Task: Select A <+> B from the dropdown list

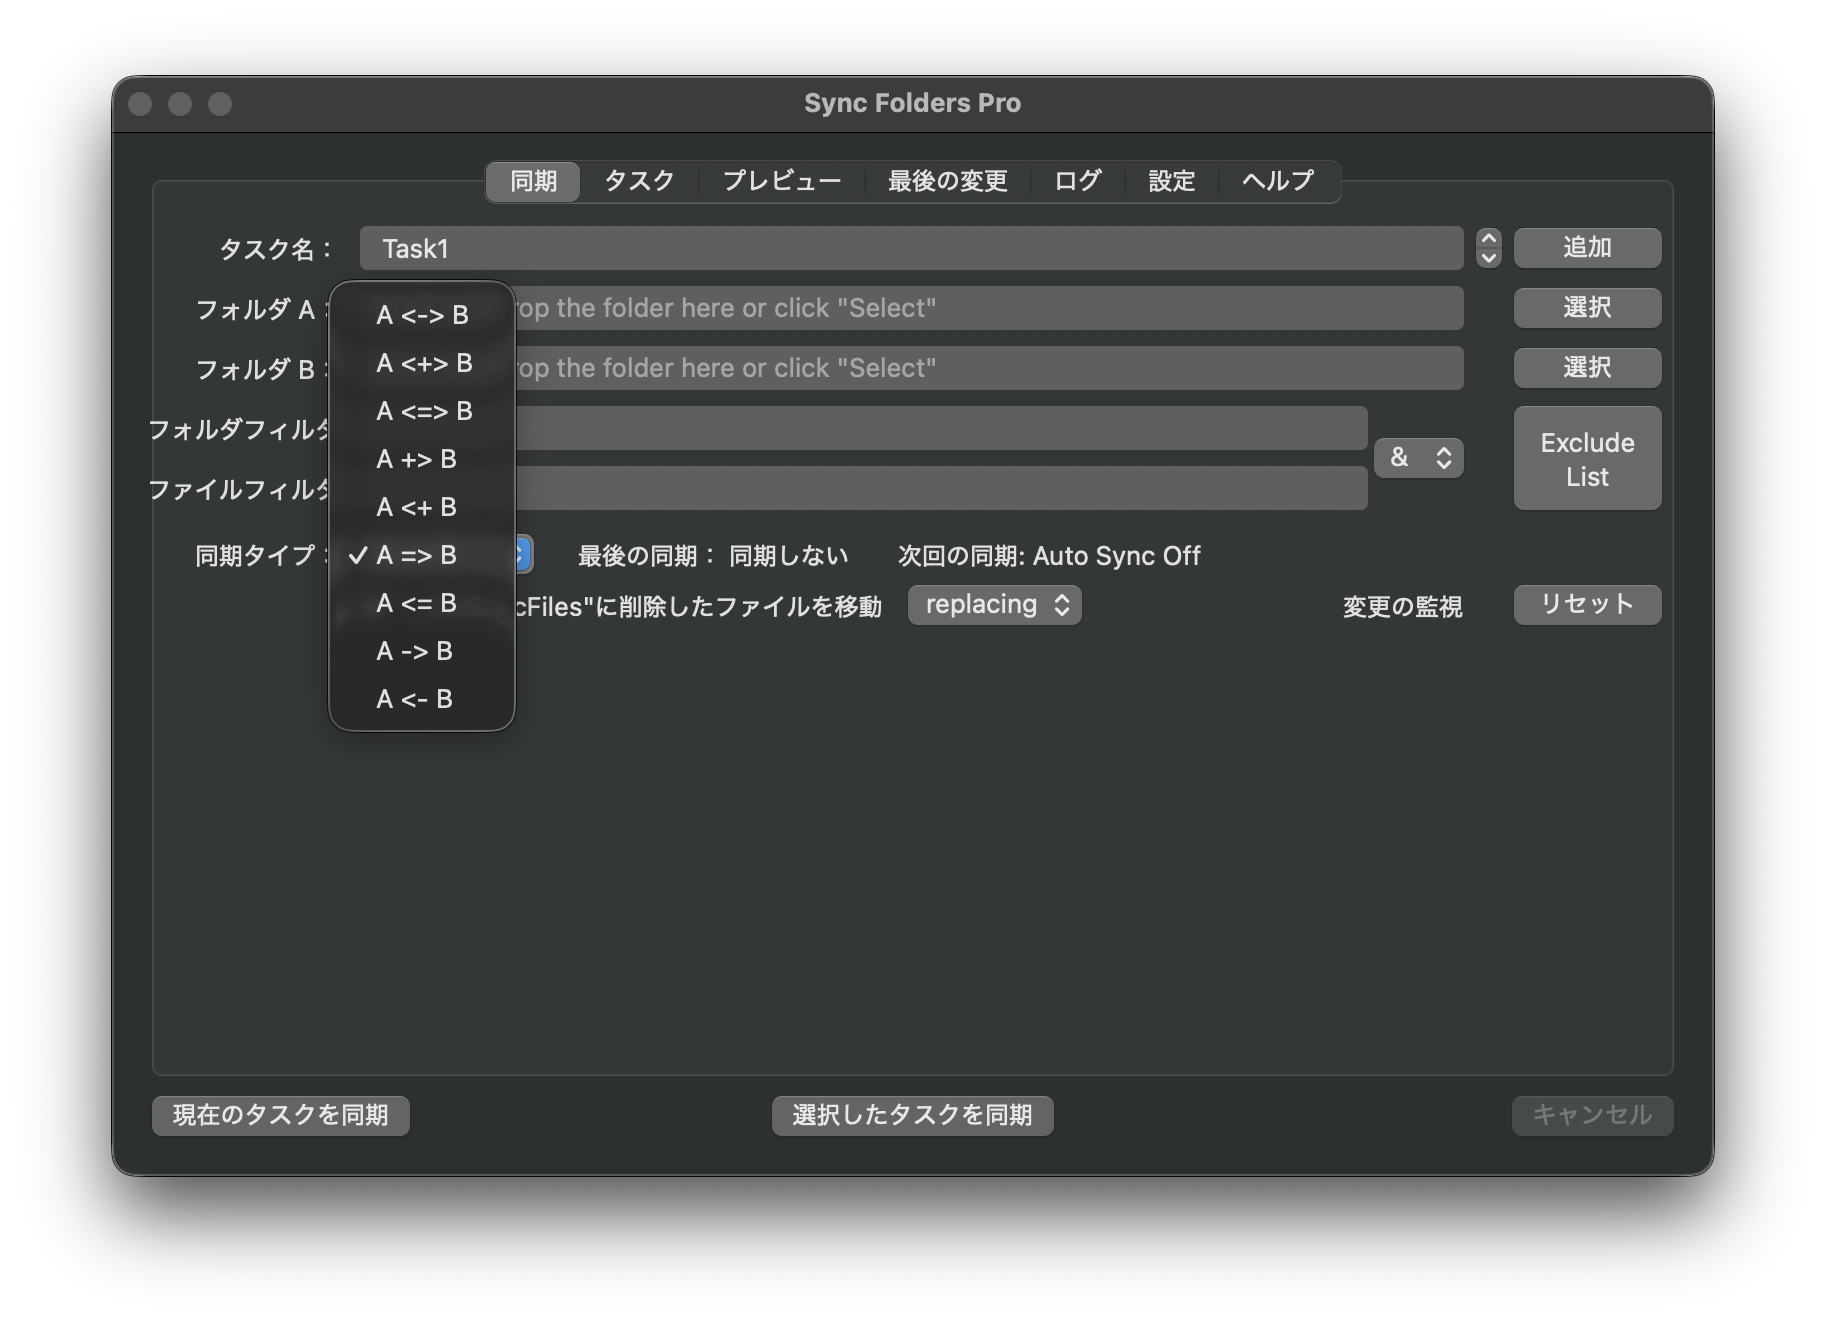Action: click(x=422, y=363)
